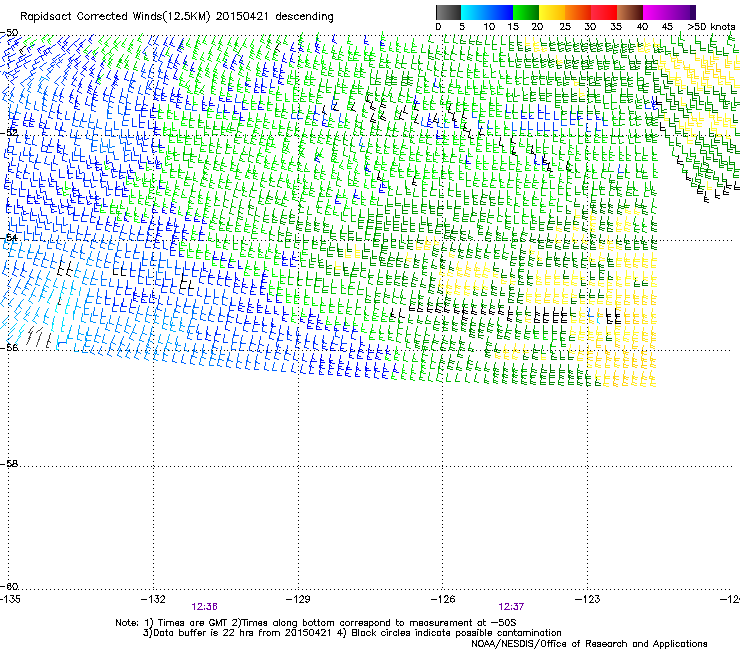This screenshot has width=740, height=650.
Task: Click legend tick label '25'
Action: coord(565,27)
